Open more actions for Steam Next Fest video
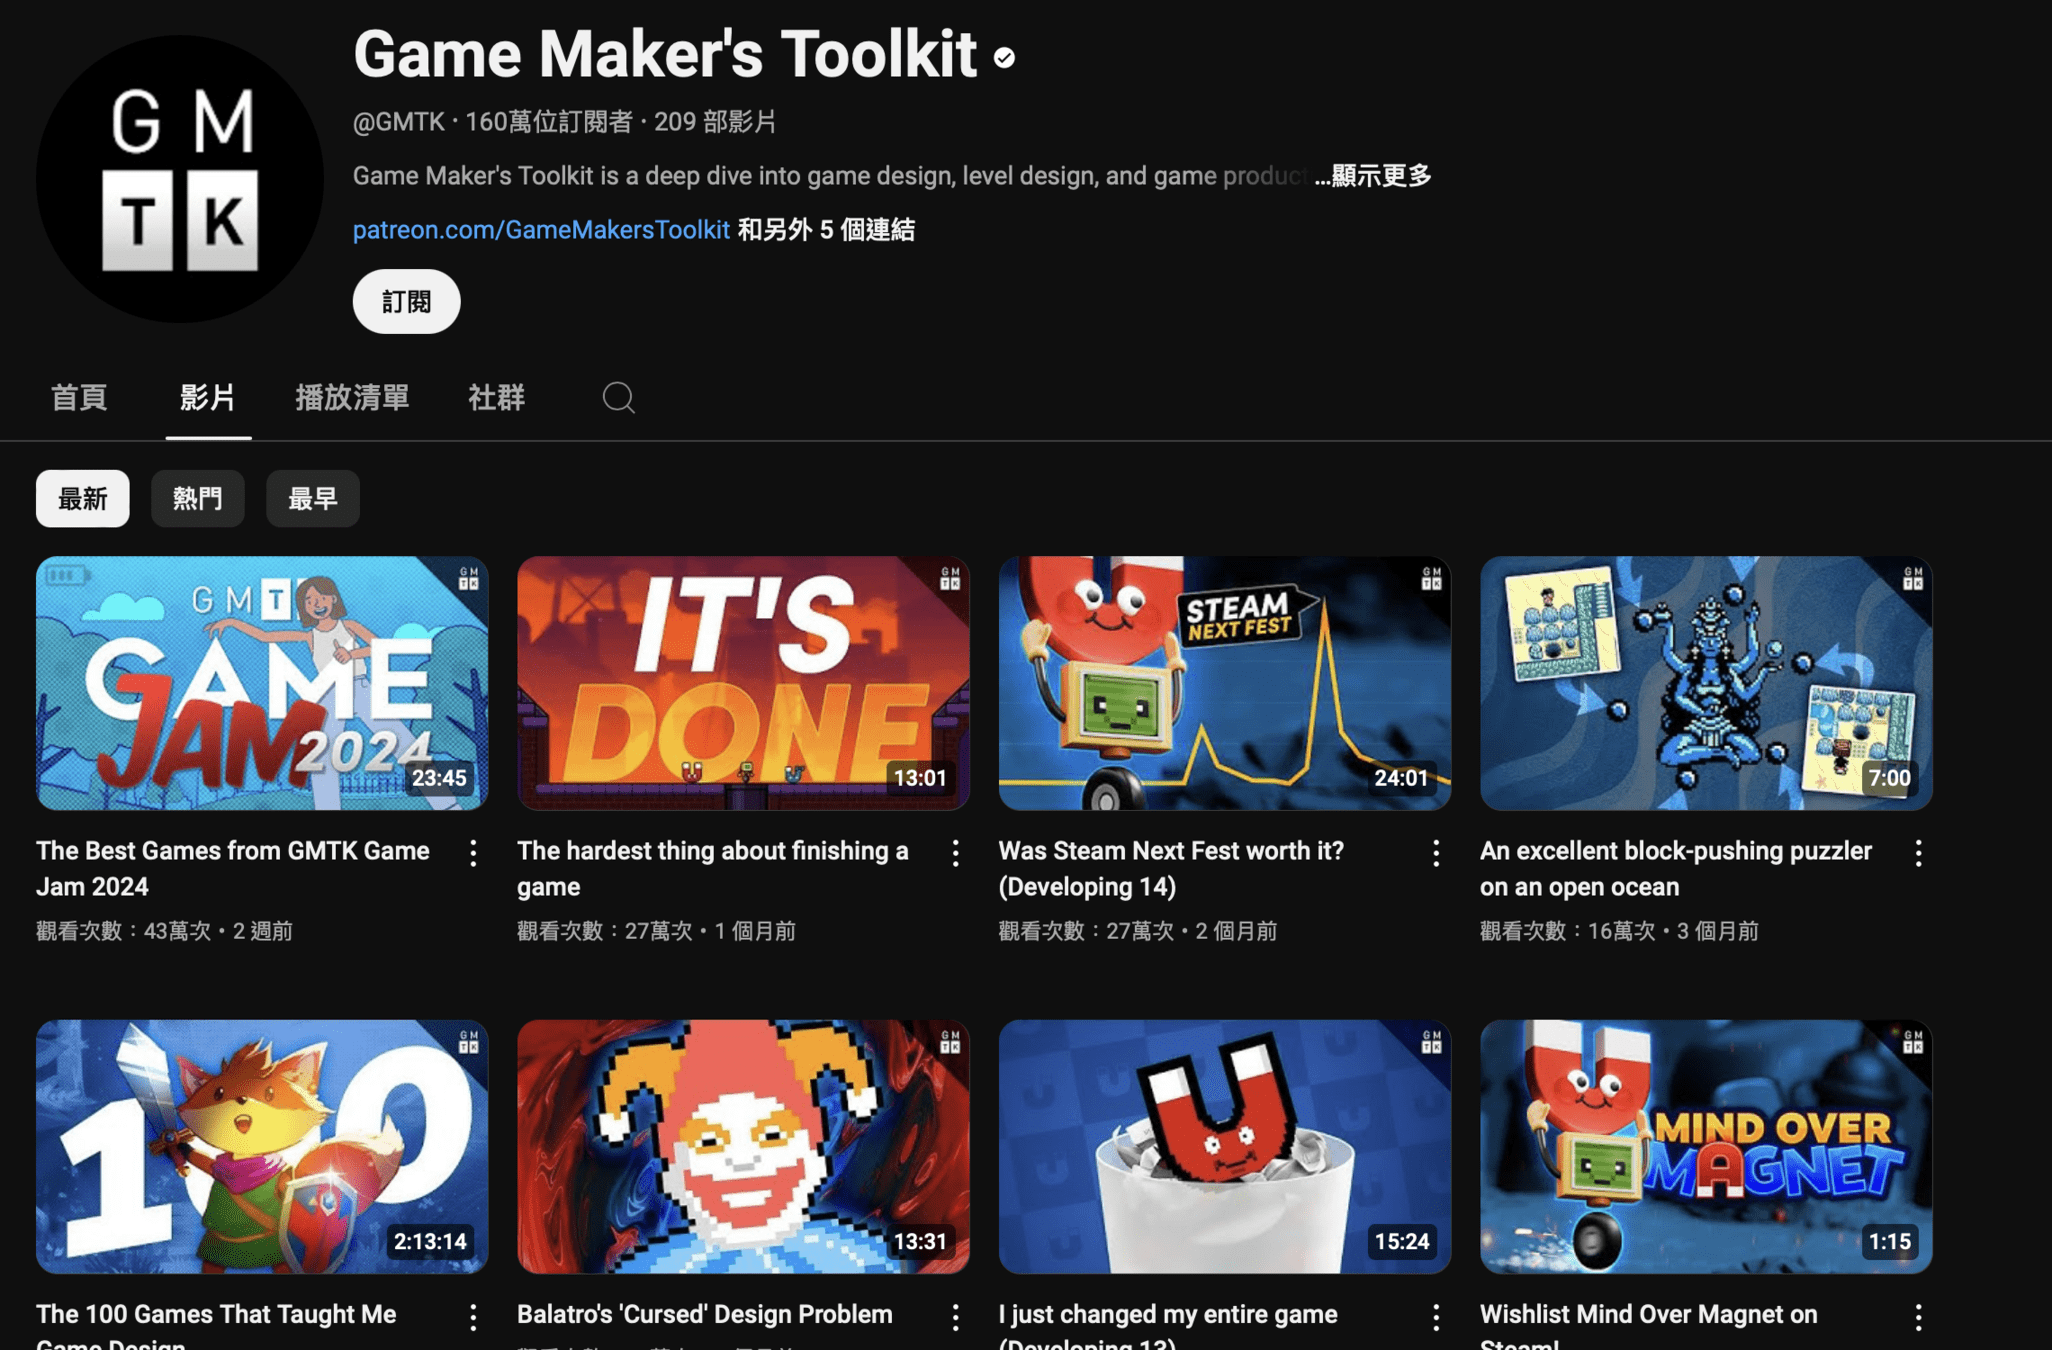The image size is (2052, 1350). [x=1436, y=853]
